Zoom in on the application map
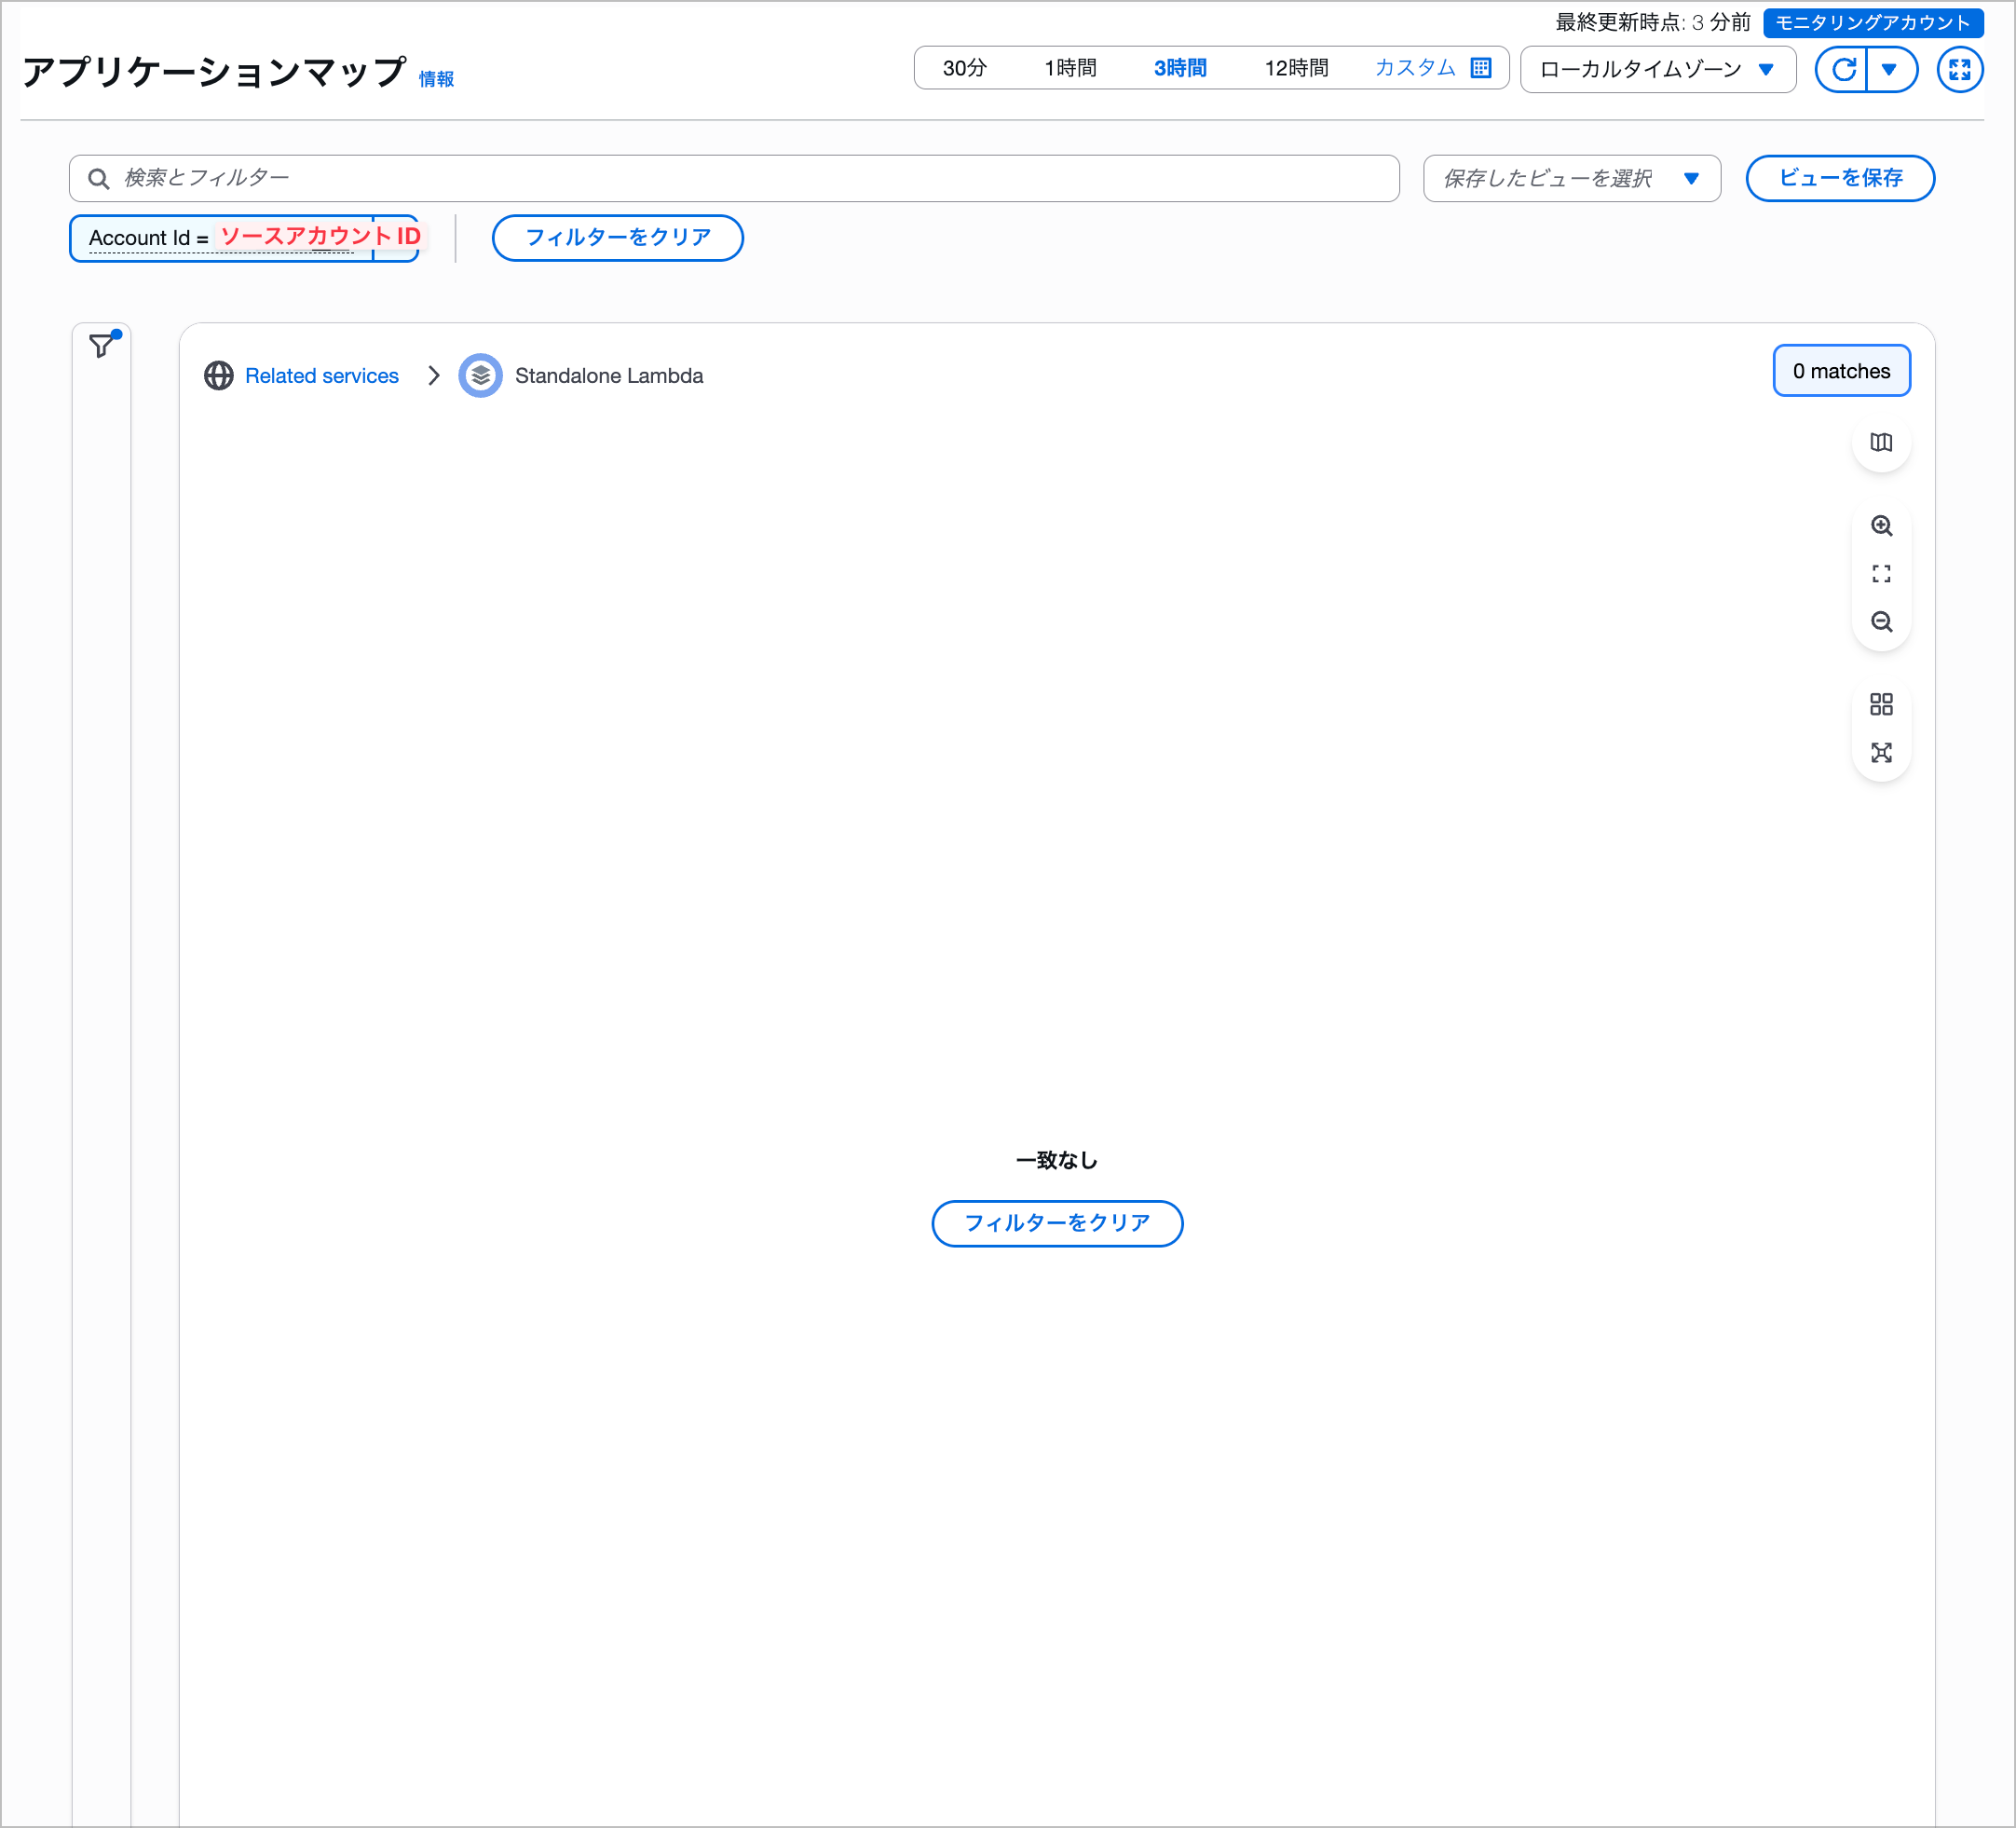The height and width of the screenshot is (1828, 2016). point(1881,526)
